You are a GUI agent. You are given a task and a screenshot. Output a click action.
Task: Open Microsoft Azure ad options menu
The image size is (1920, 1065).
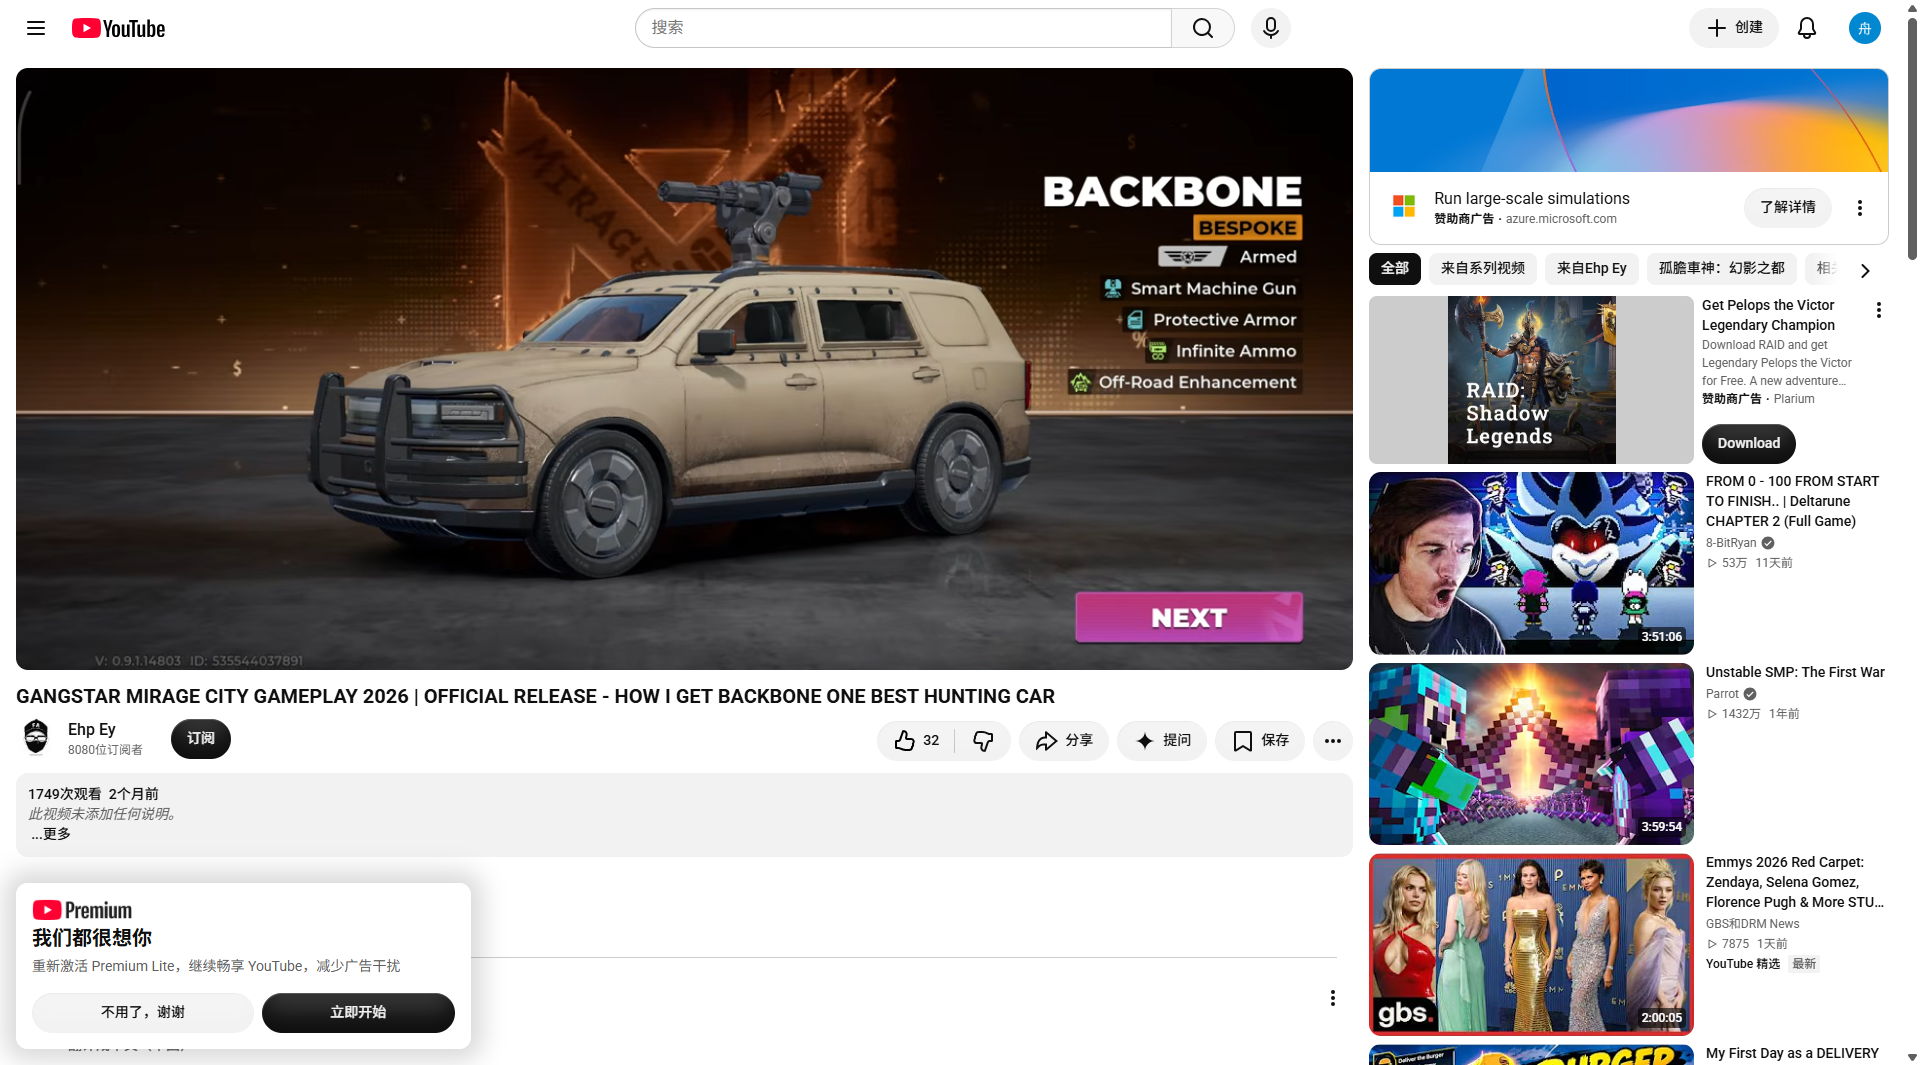[x=1859, y=208]
